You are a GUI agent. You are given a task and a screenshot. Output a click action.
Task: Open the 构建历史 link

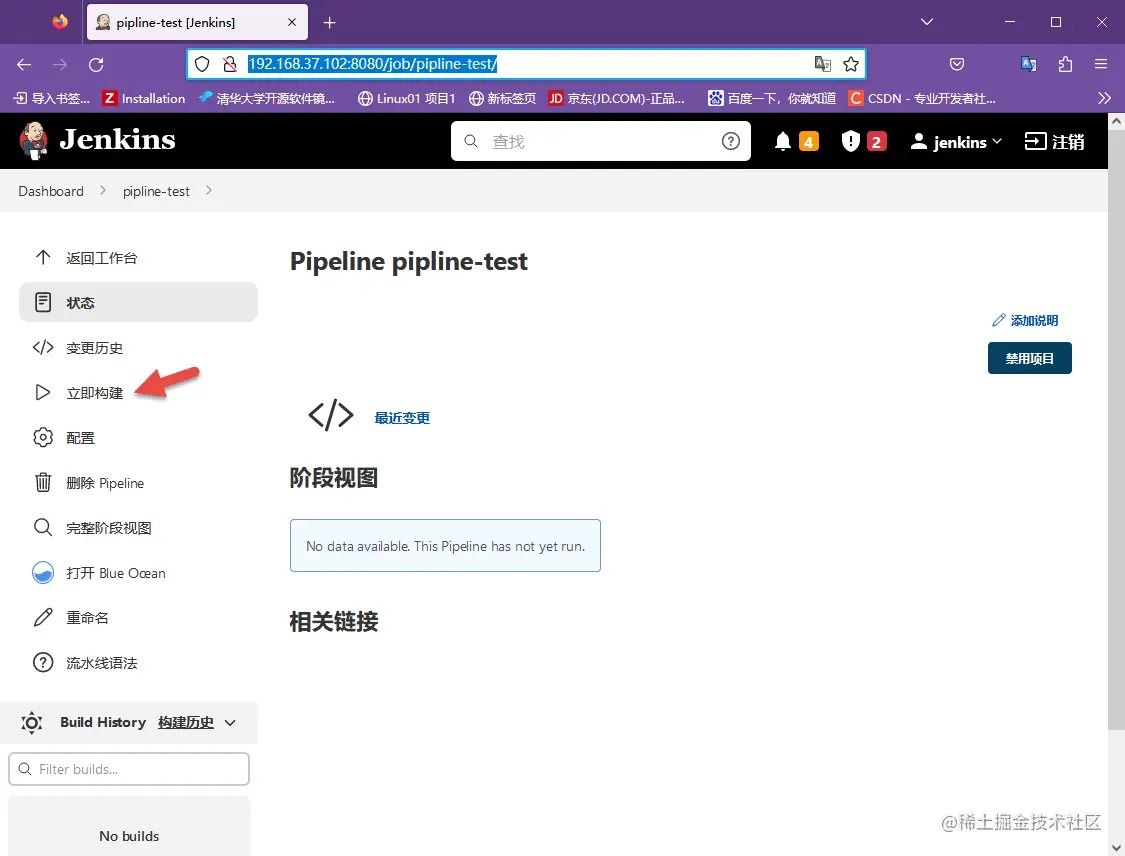(x=186, y=723)
